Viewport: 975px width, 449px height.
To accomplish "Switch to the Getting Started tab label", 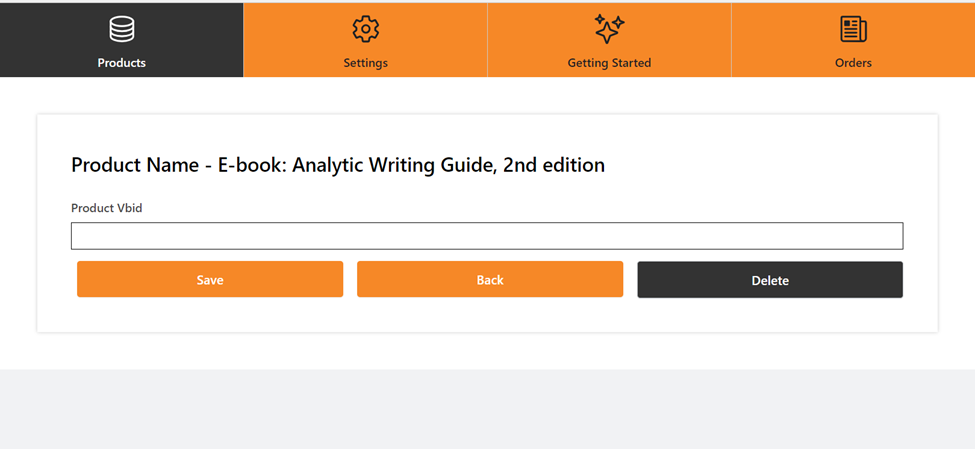I will [x=609, y=63].
